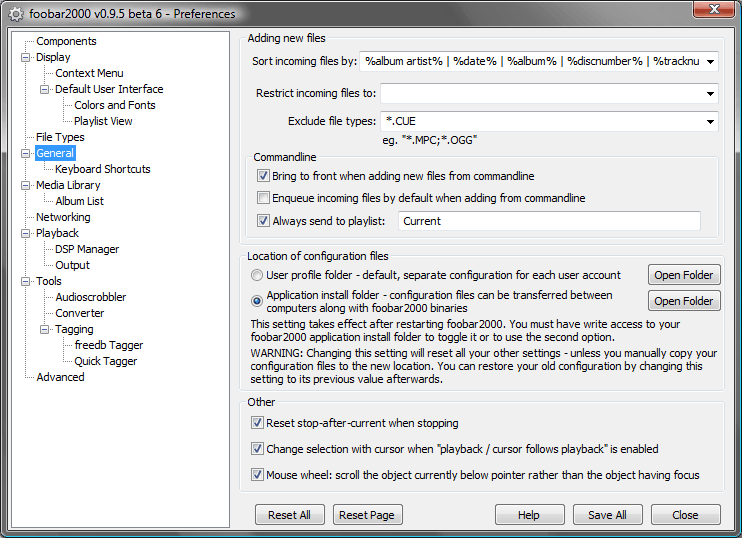Image resolution: width=742 pixels, height=538 pixels.
Task: Uncheck Always send to playlist
Action: point(264,221)
